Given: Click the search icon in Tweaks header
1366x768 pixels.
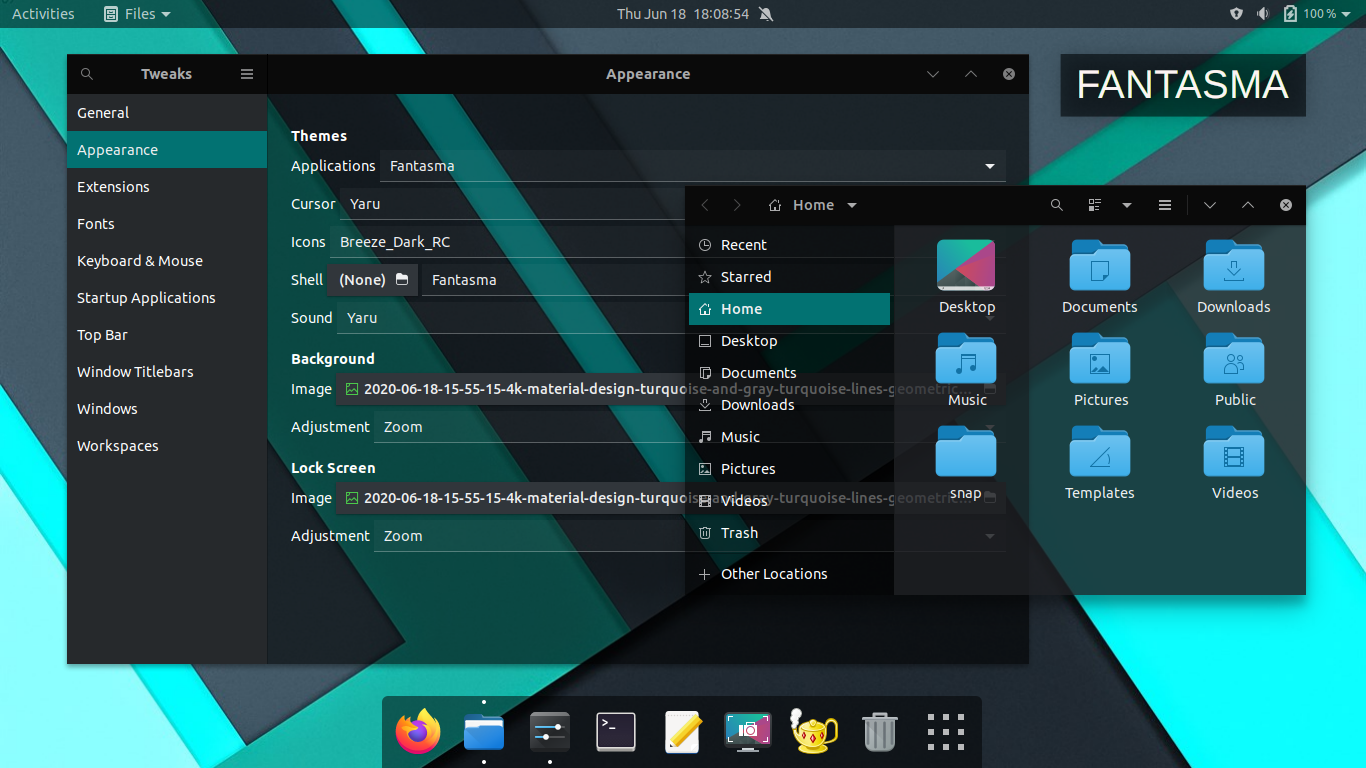Looking at the screenshot, I should [87, 74].
